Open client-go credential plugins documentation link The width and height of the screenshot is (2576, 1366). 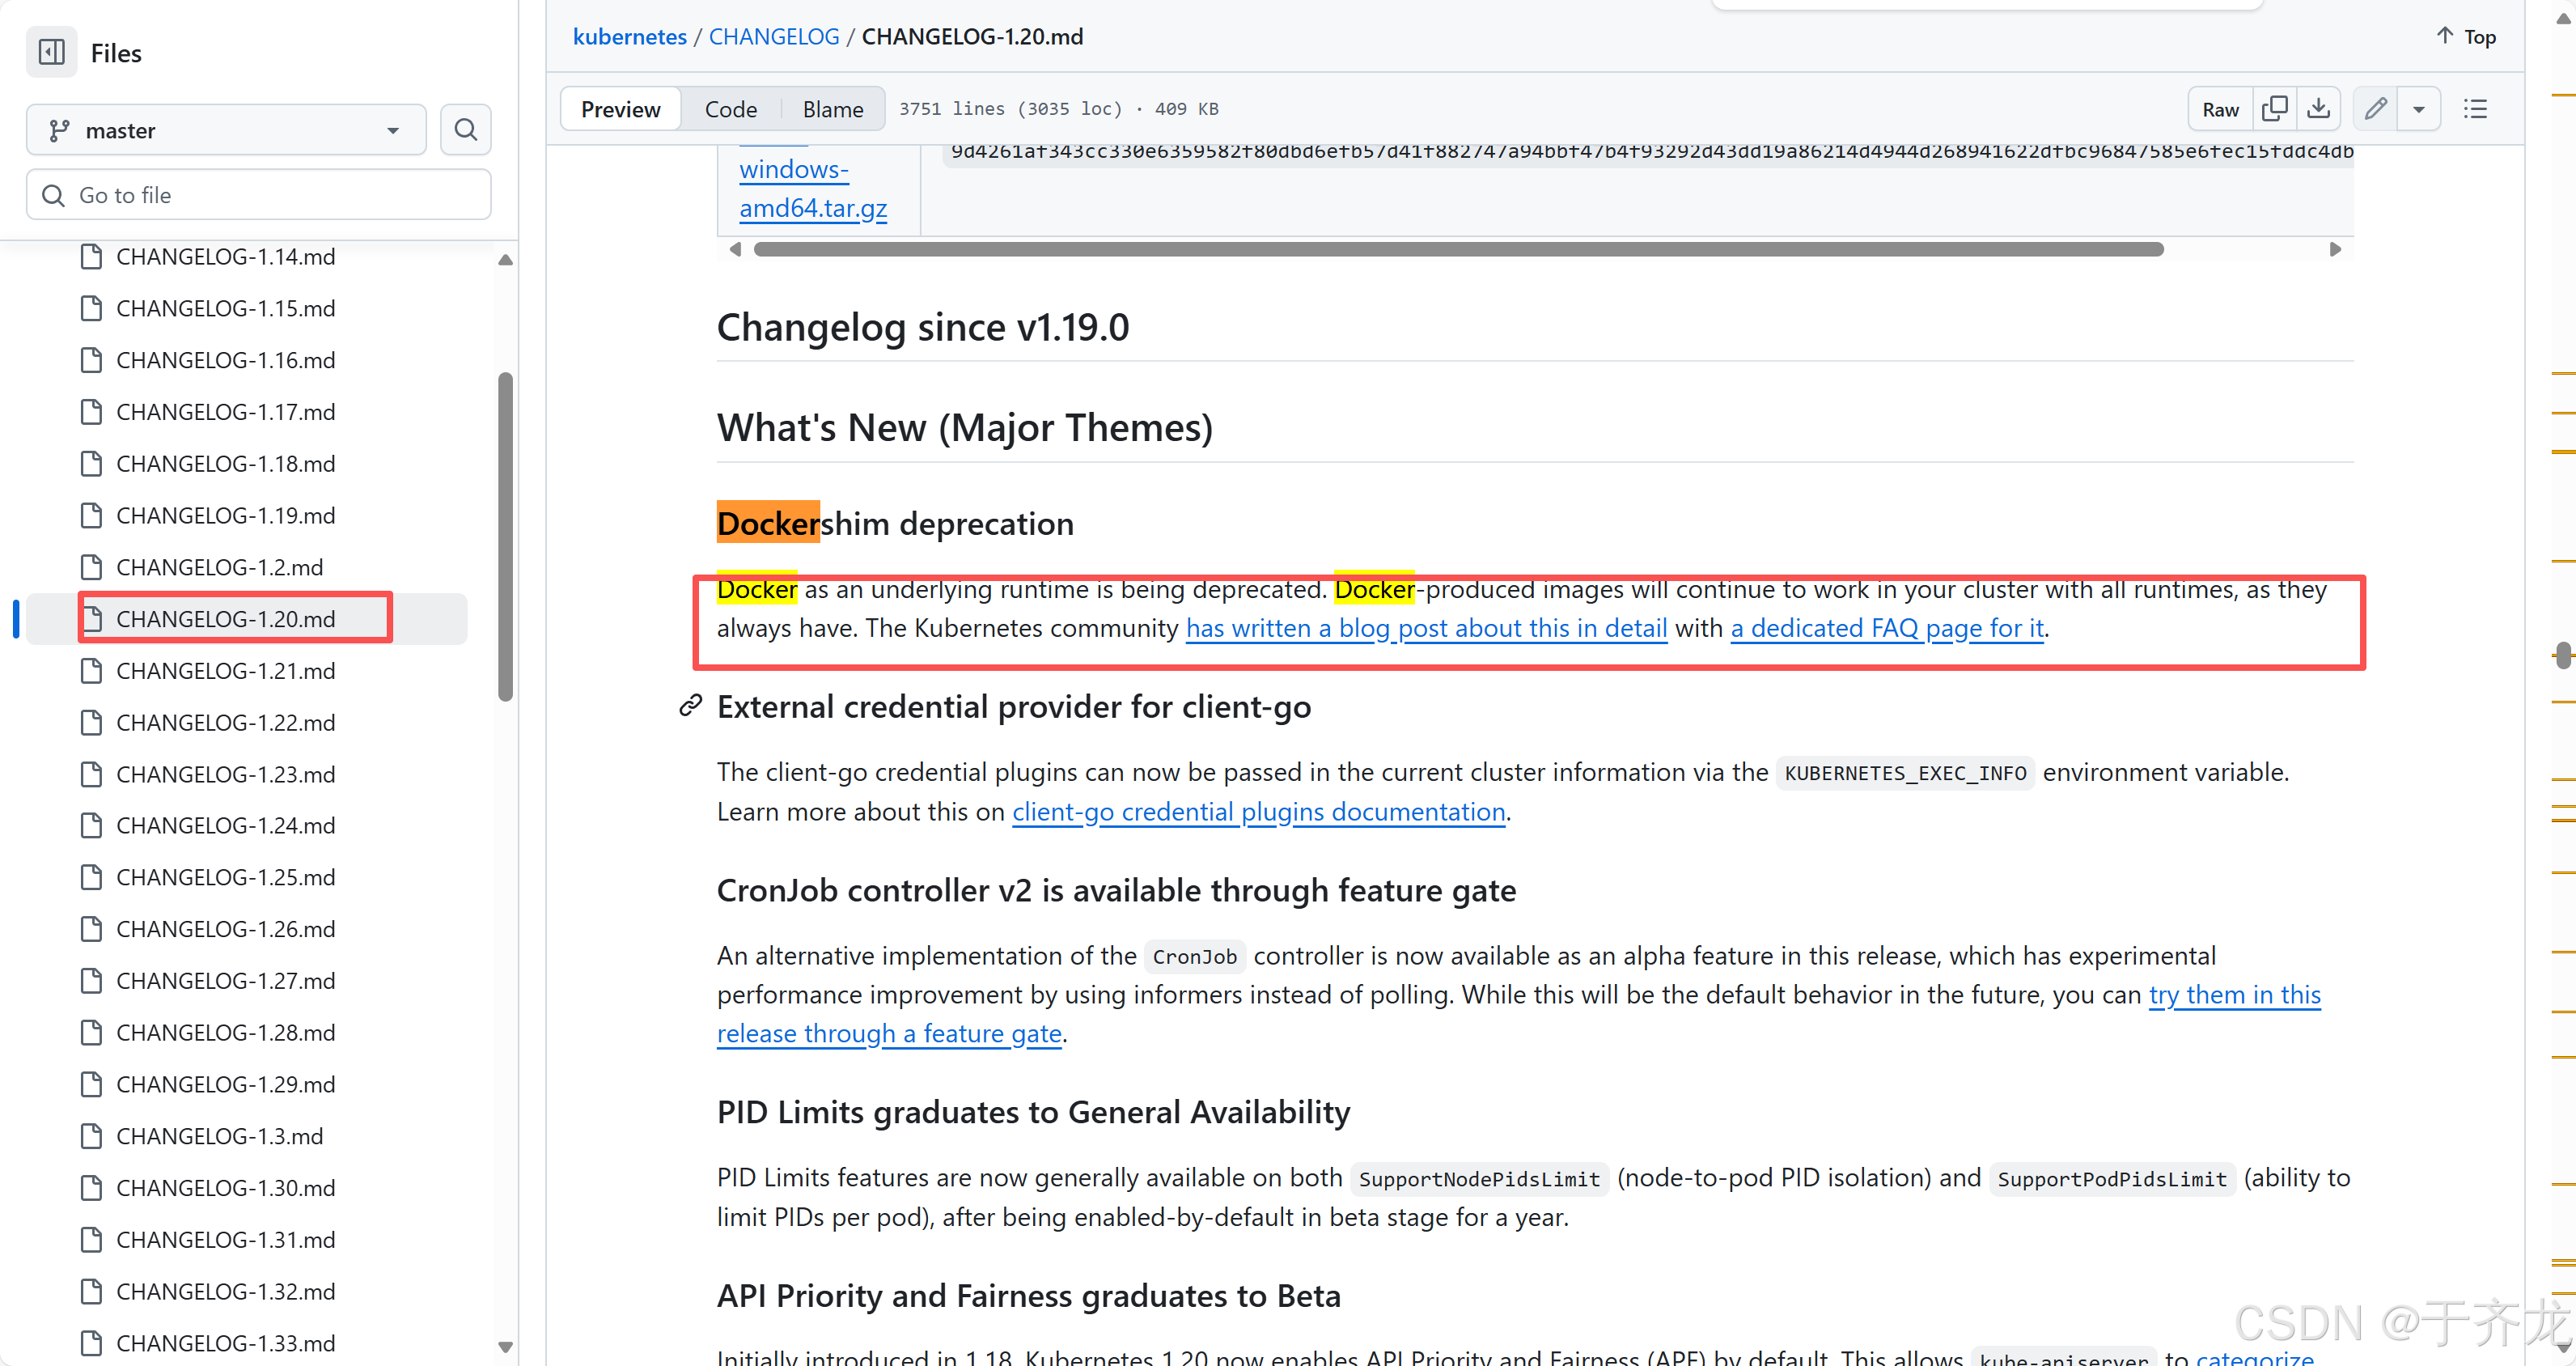pos(1258,812)
